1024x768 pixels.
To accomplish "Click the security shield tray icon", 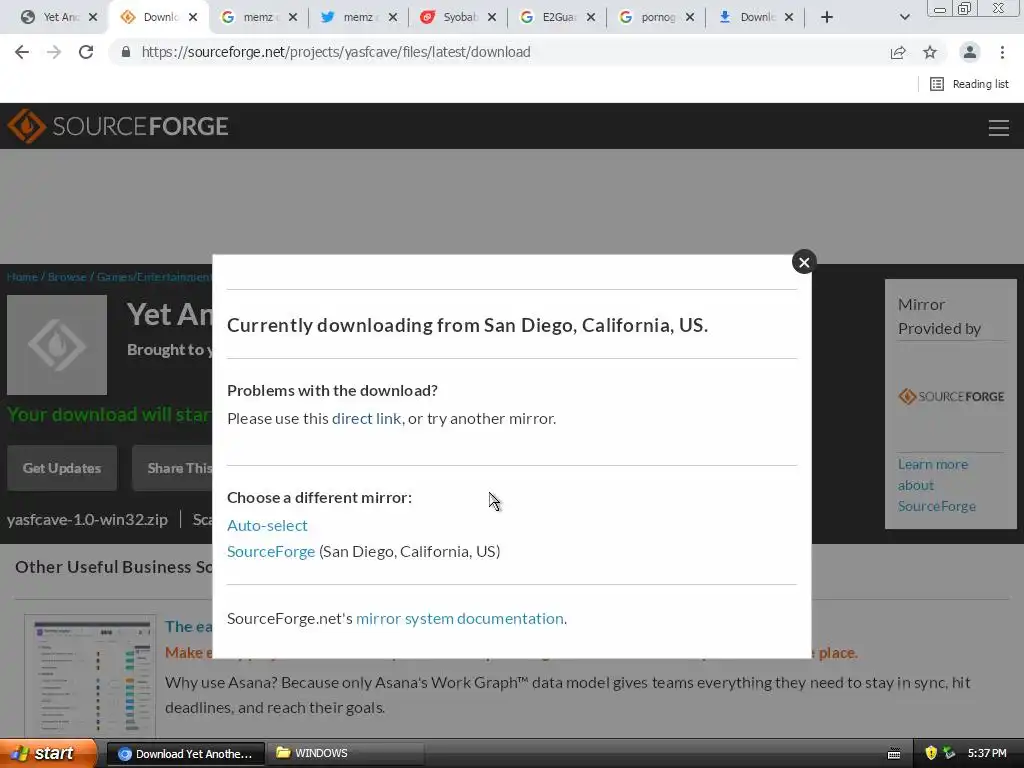I will coord(931,753).
